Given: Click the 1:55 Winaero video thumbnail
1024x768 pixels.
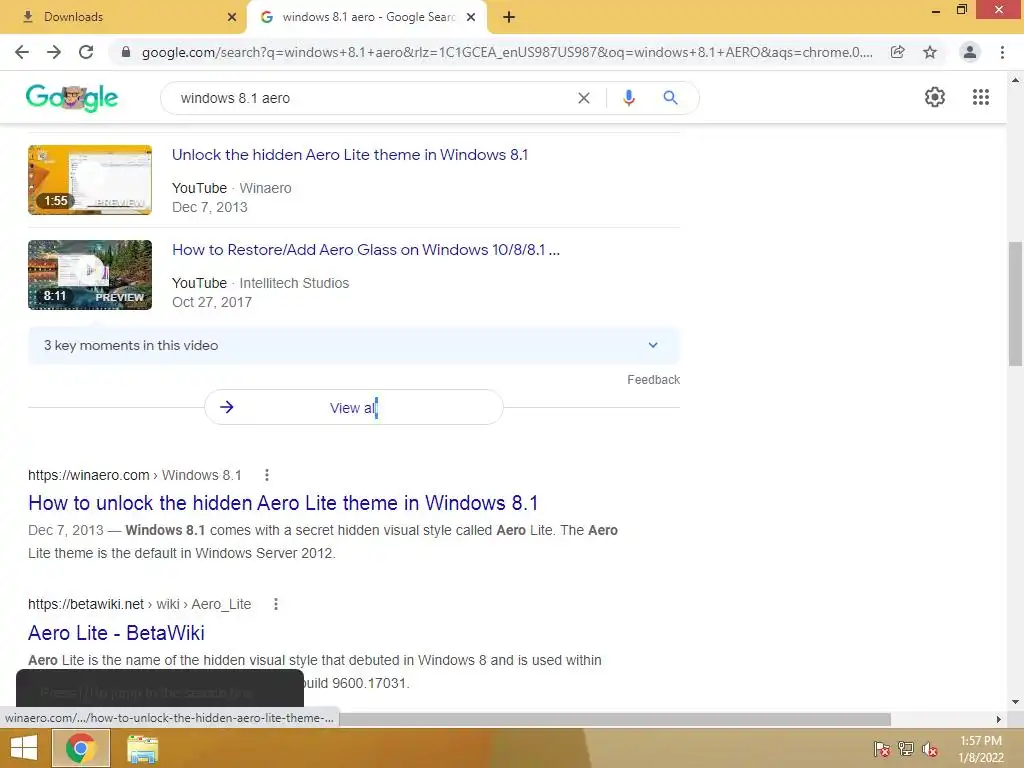Looking at the screenshot, I should click(x=90, y=180).
